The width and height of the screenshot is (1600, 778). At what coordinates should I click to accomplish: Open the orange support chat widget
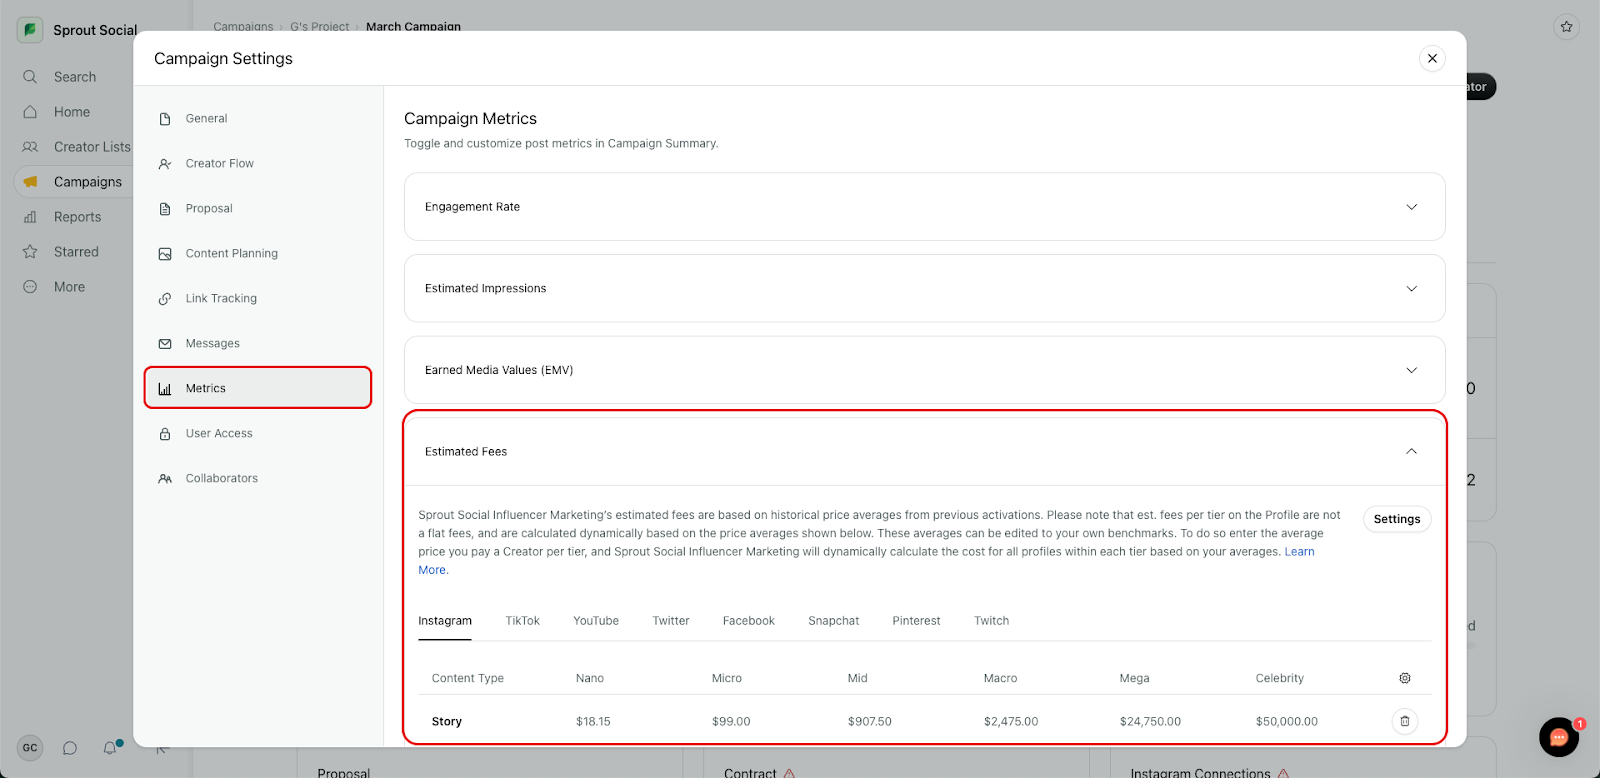click(1559, 738)
